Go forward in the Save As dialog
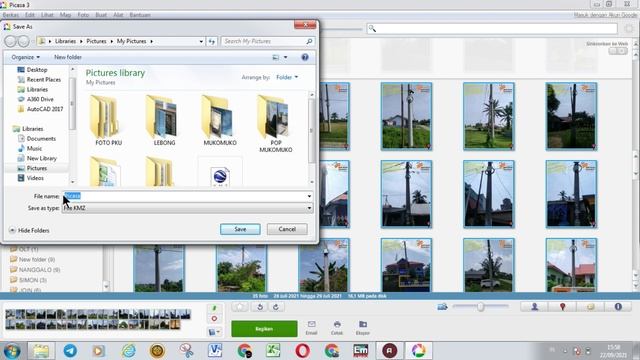This screenshot has height=360, width=640. [x=24, y=41]
